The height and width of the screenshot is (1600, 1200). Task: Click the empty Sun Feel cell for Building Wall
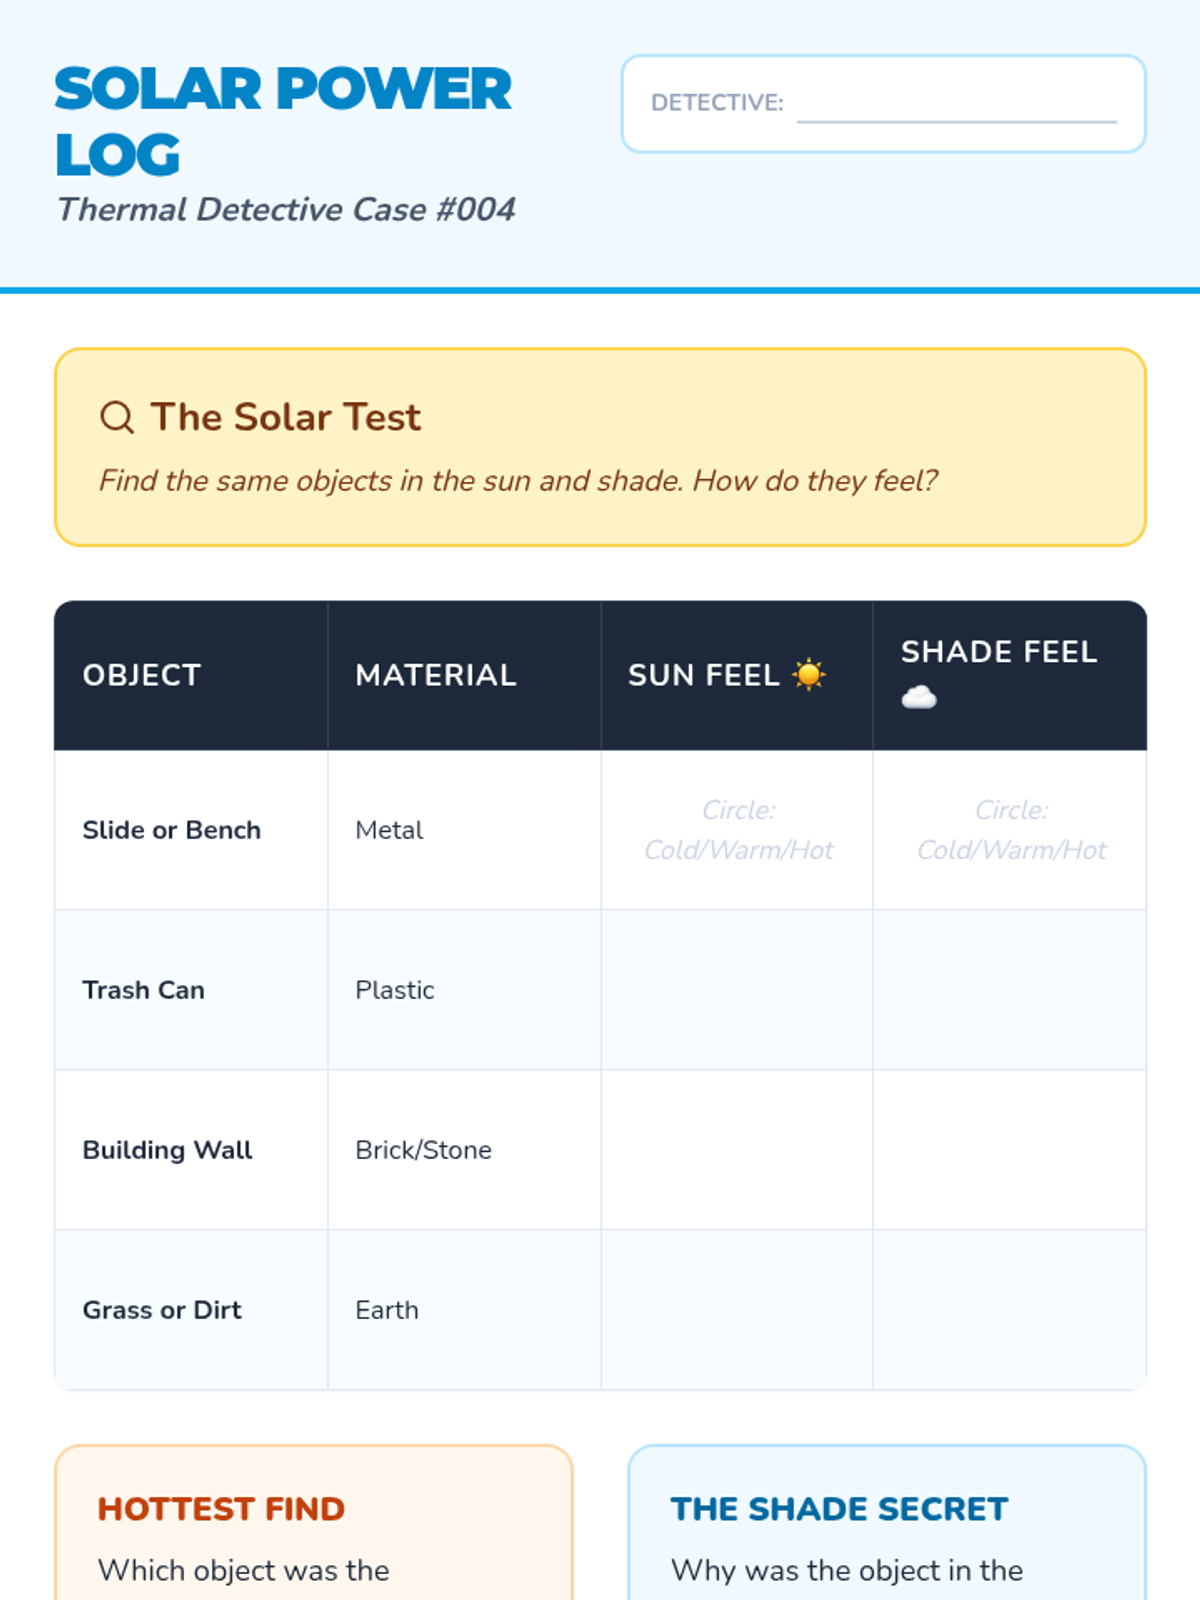(738, 1150)
